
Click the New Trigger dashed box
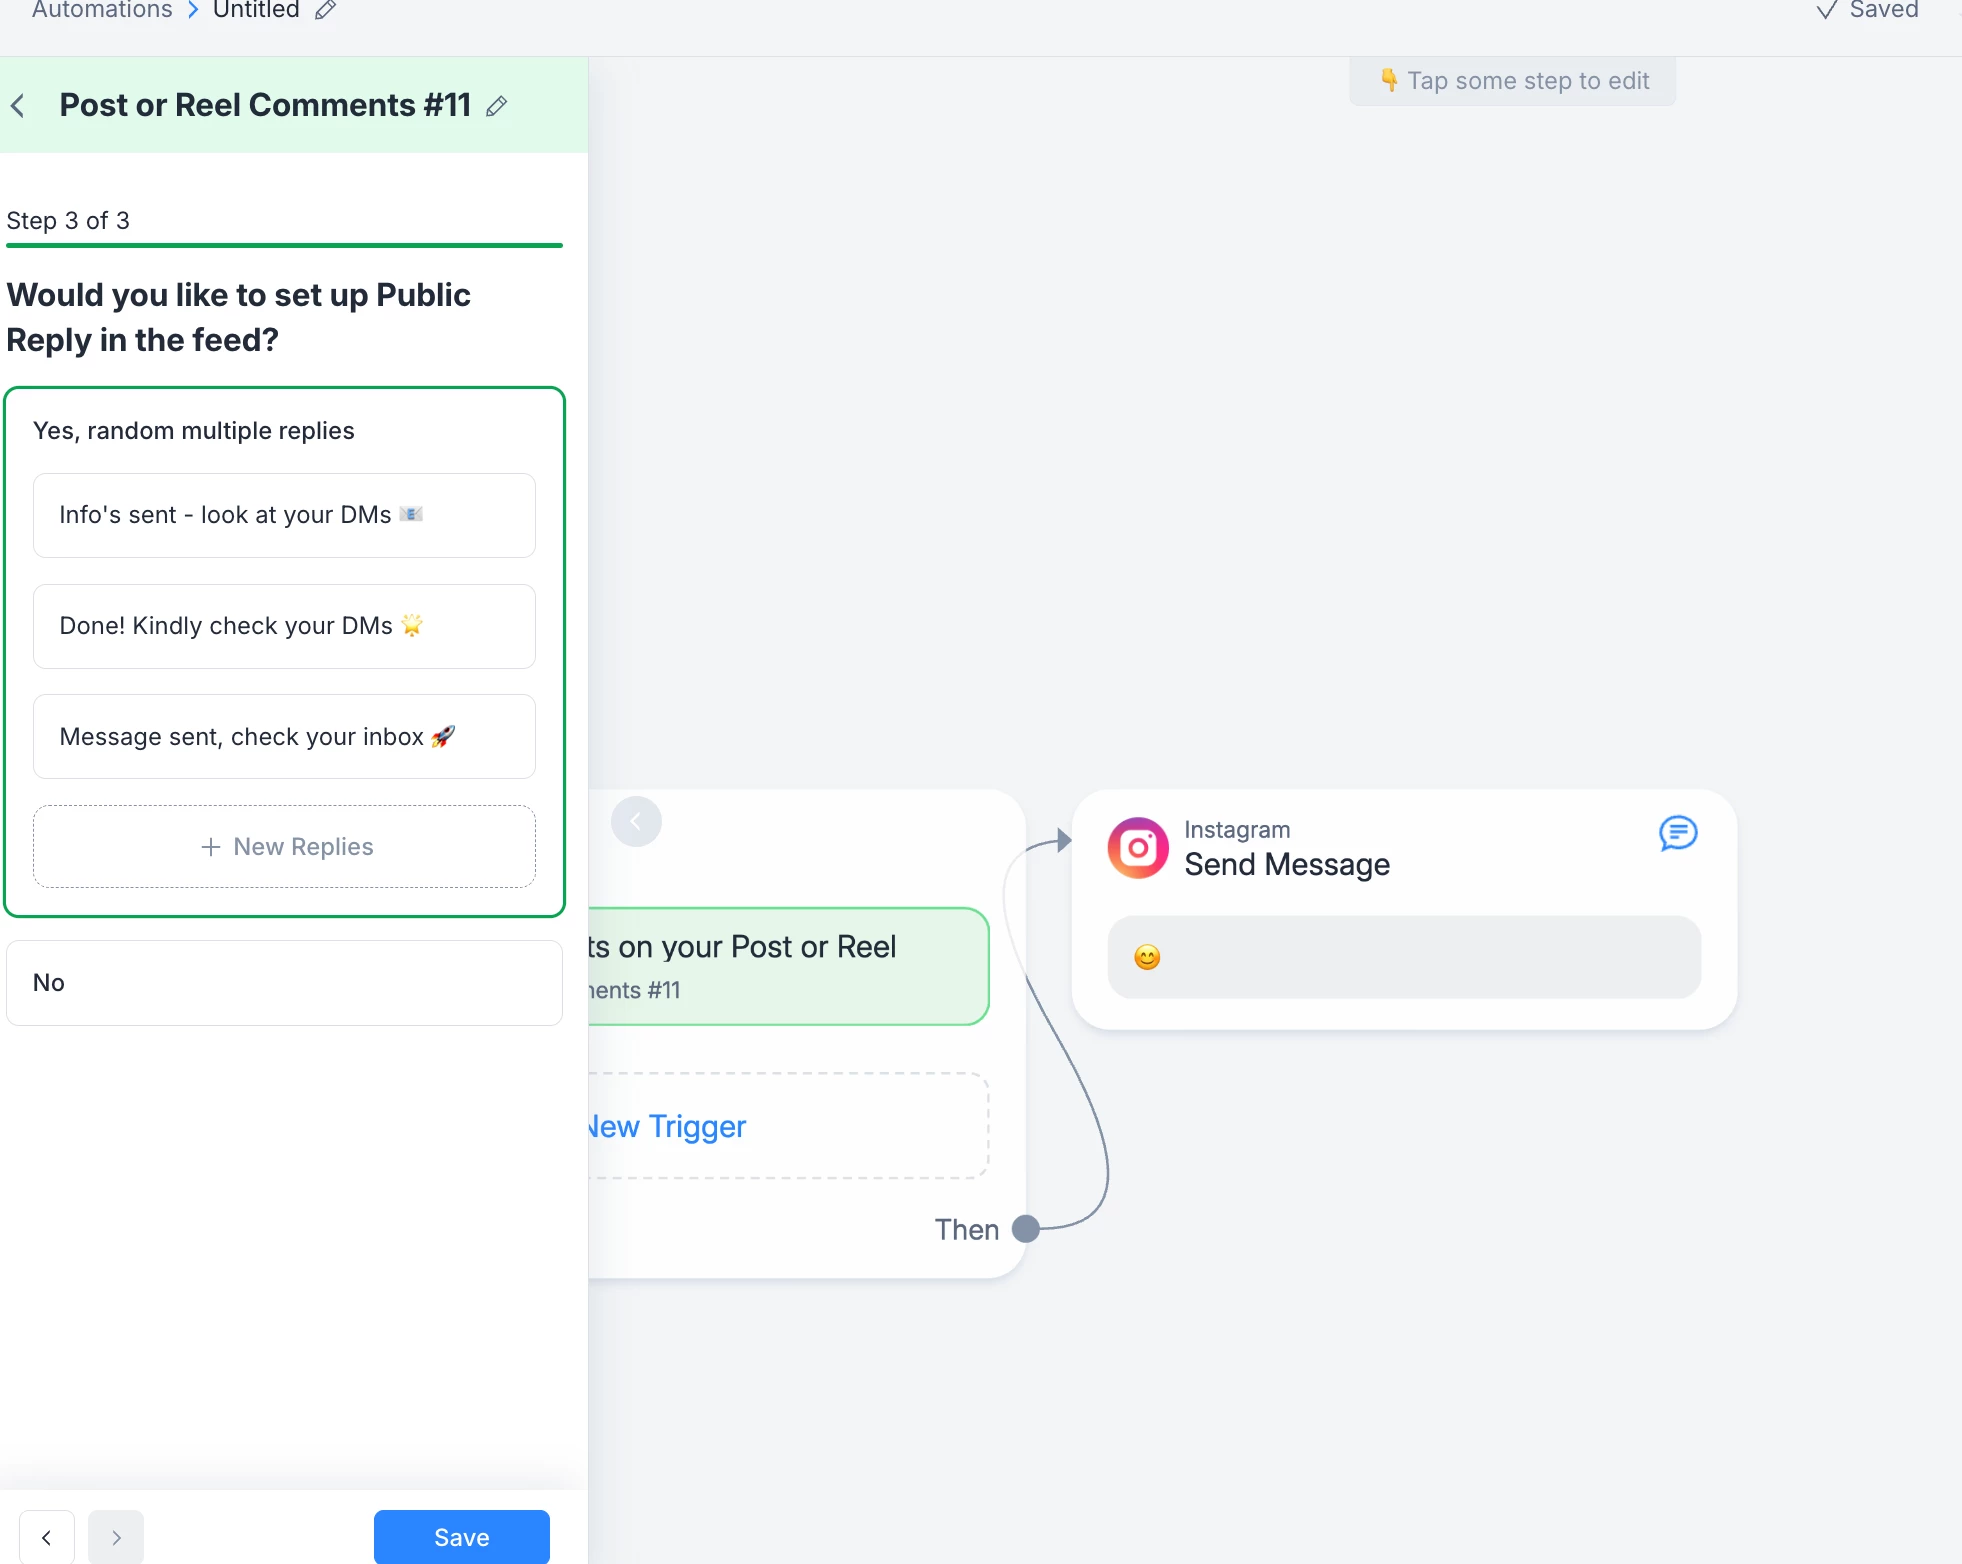(788, 1126)
